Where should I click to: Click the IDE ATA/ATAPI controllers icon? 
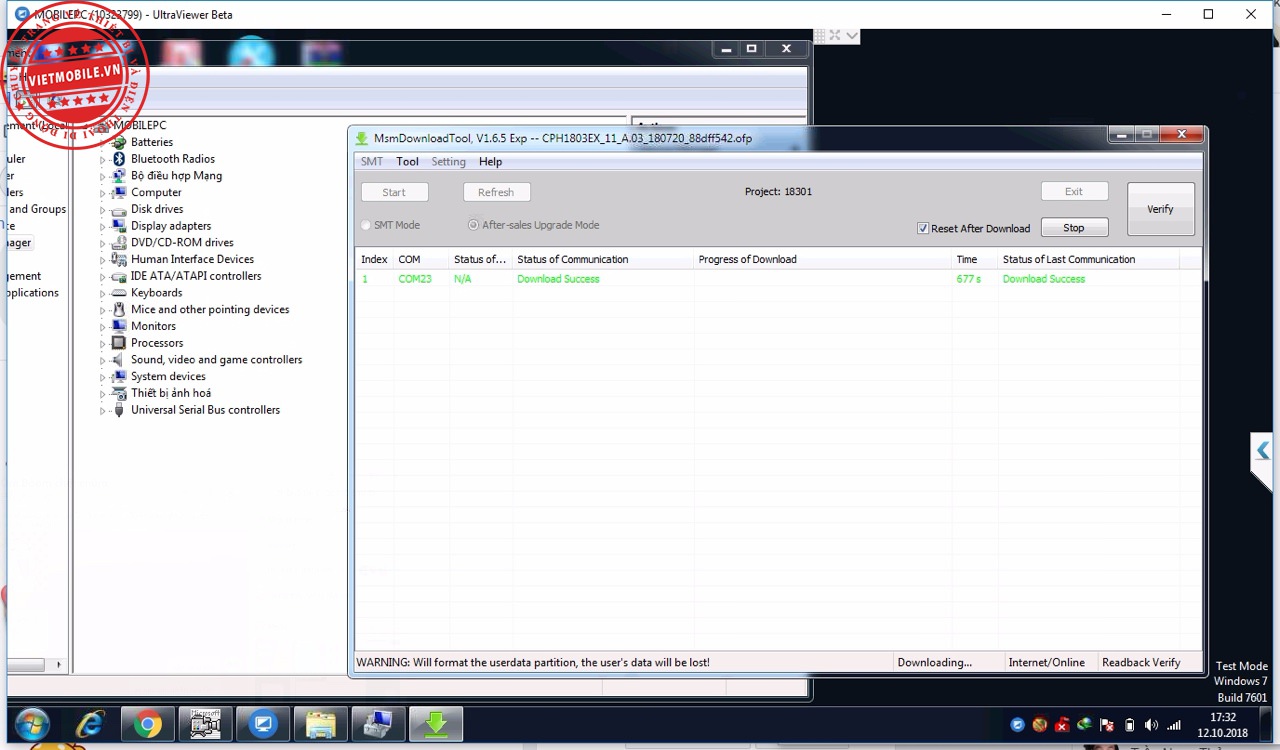[119, 276]
